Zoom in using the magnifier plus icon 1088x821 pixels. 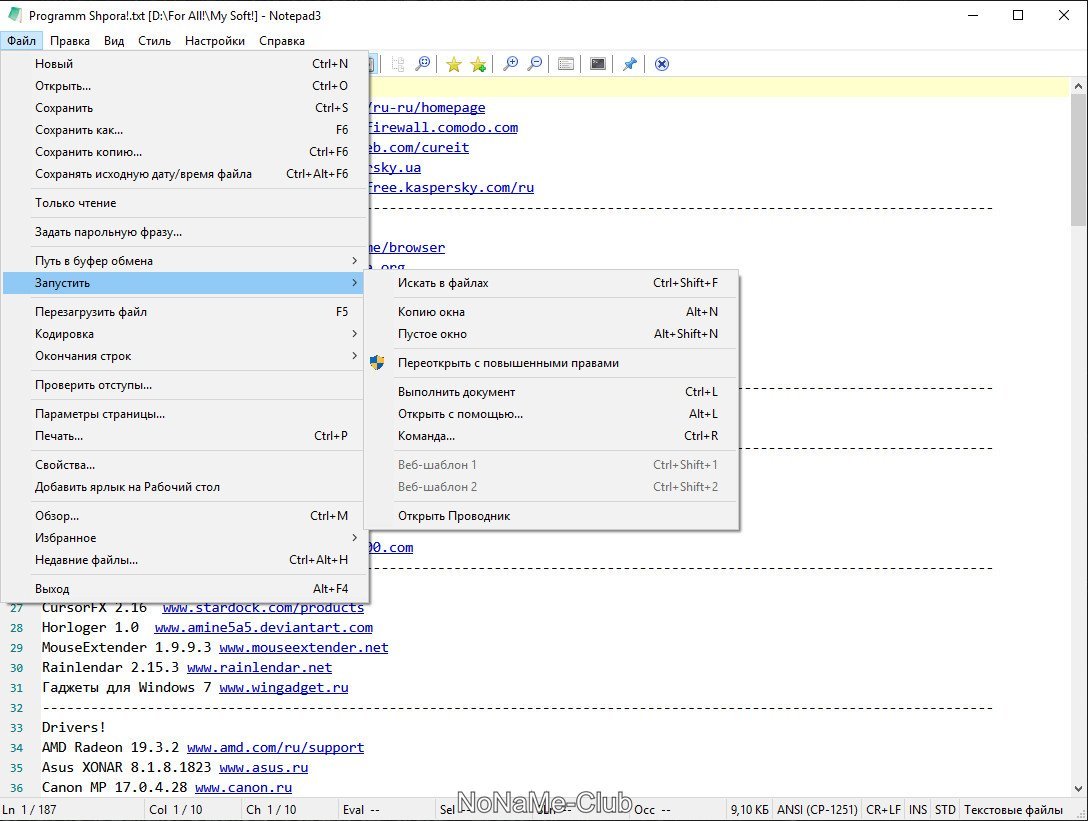point(510,64)
